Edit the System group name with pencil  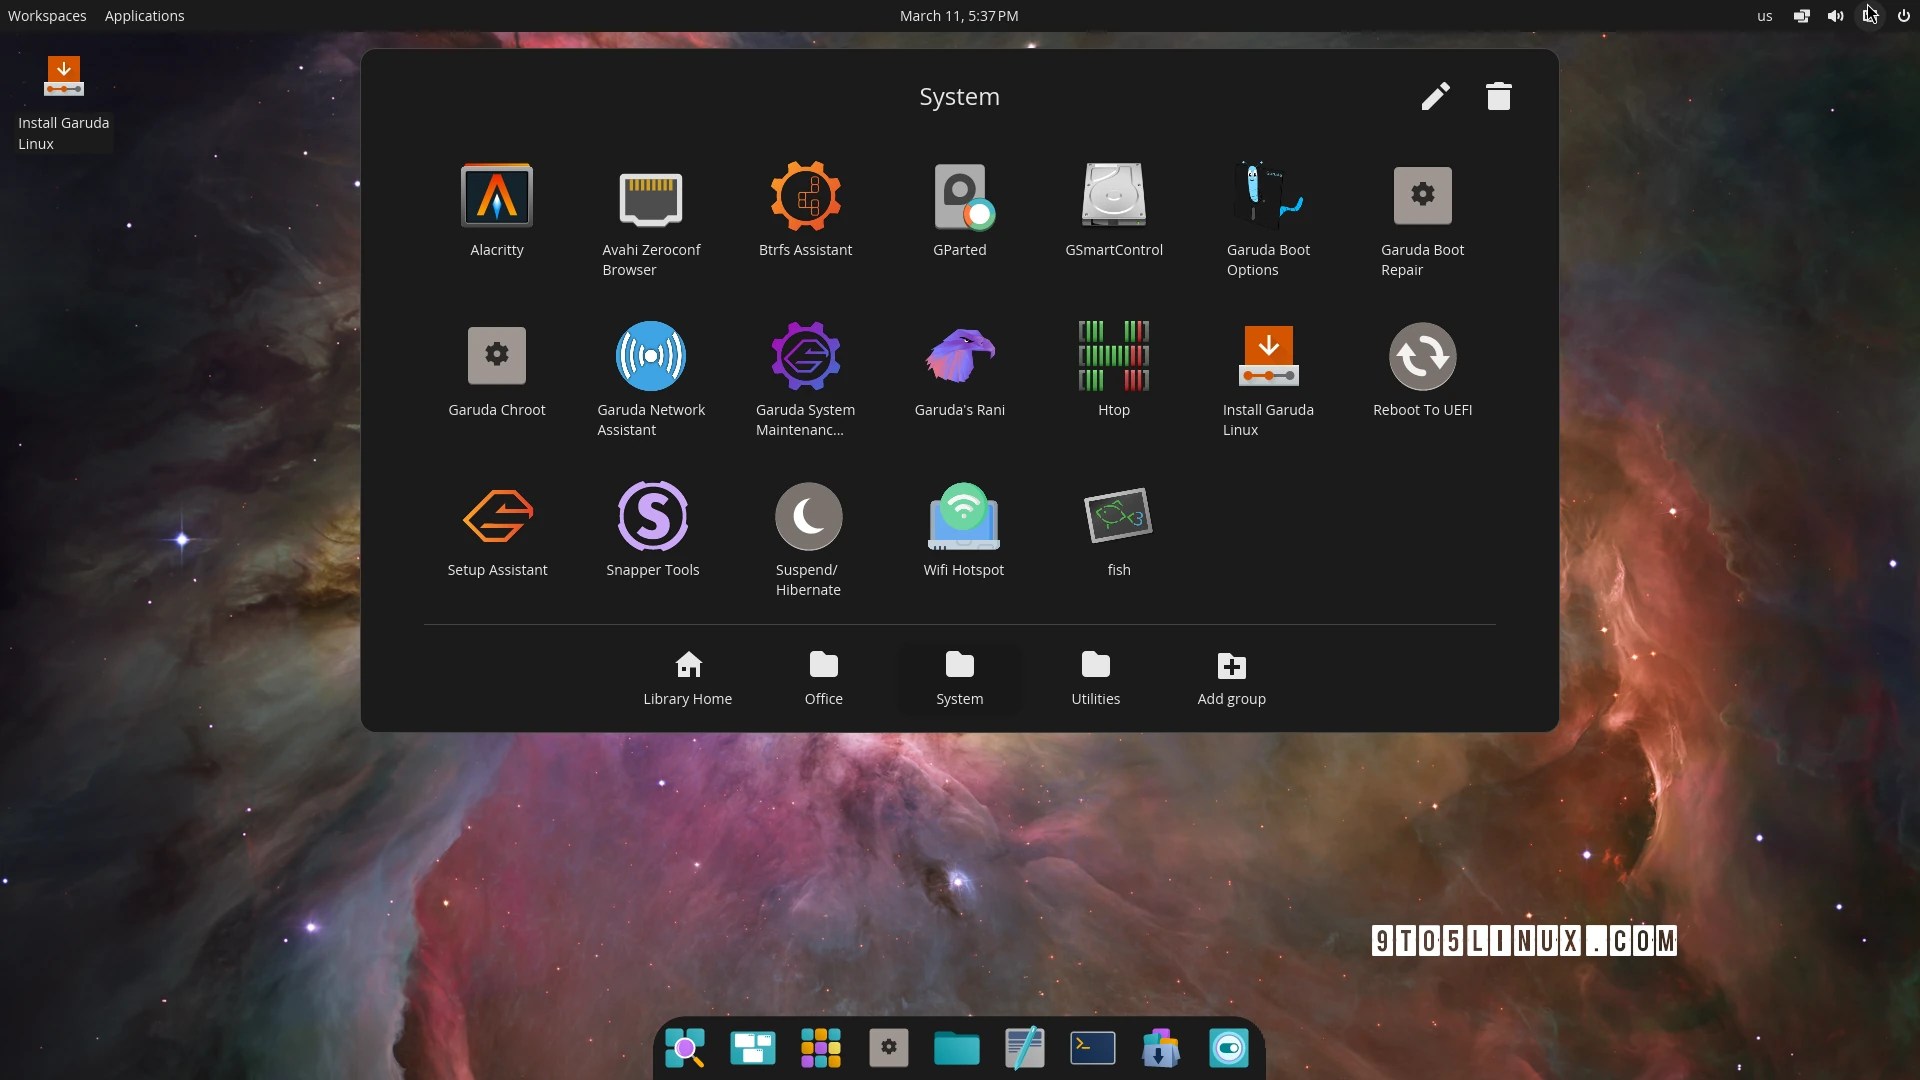1435,96
